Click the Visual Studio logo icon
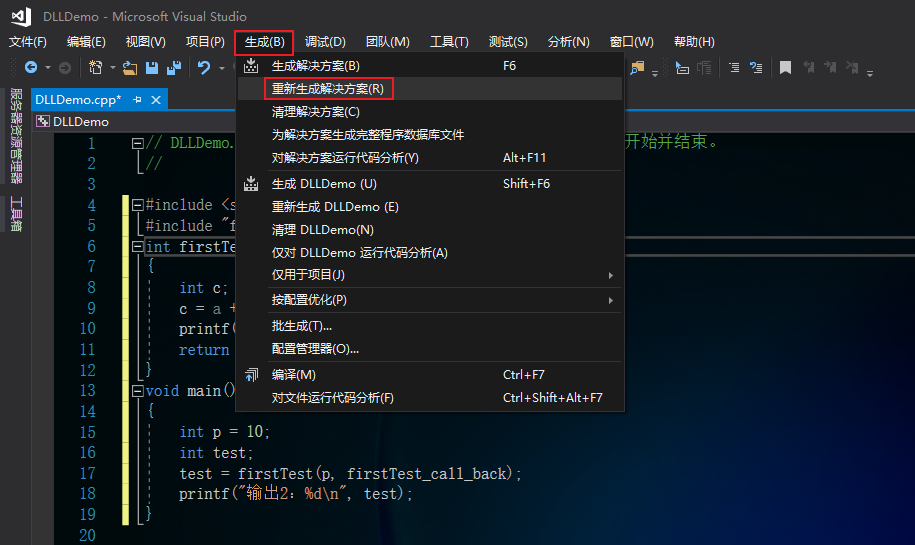Image resolution: width=915 pixels, height=545 pixels. click(x=22, y=16)
